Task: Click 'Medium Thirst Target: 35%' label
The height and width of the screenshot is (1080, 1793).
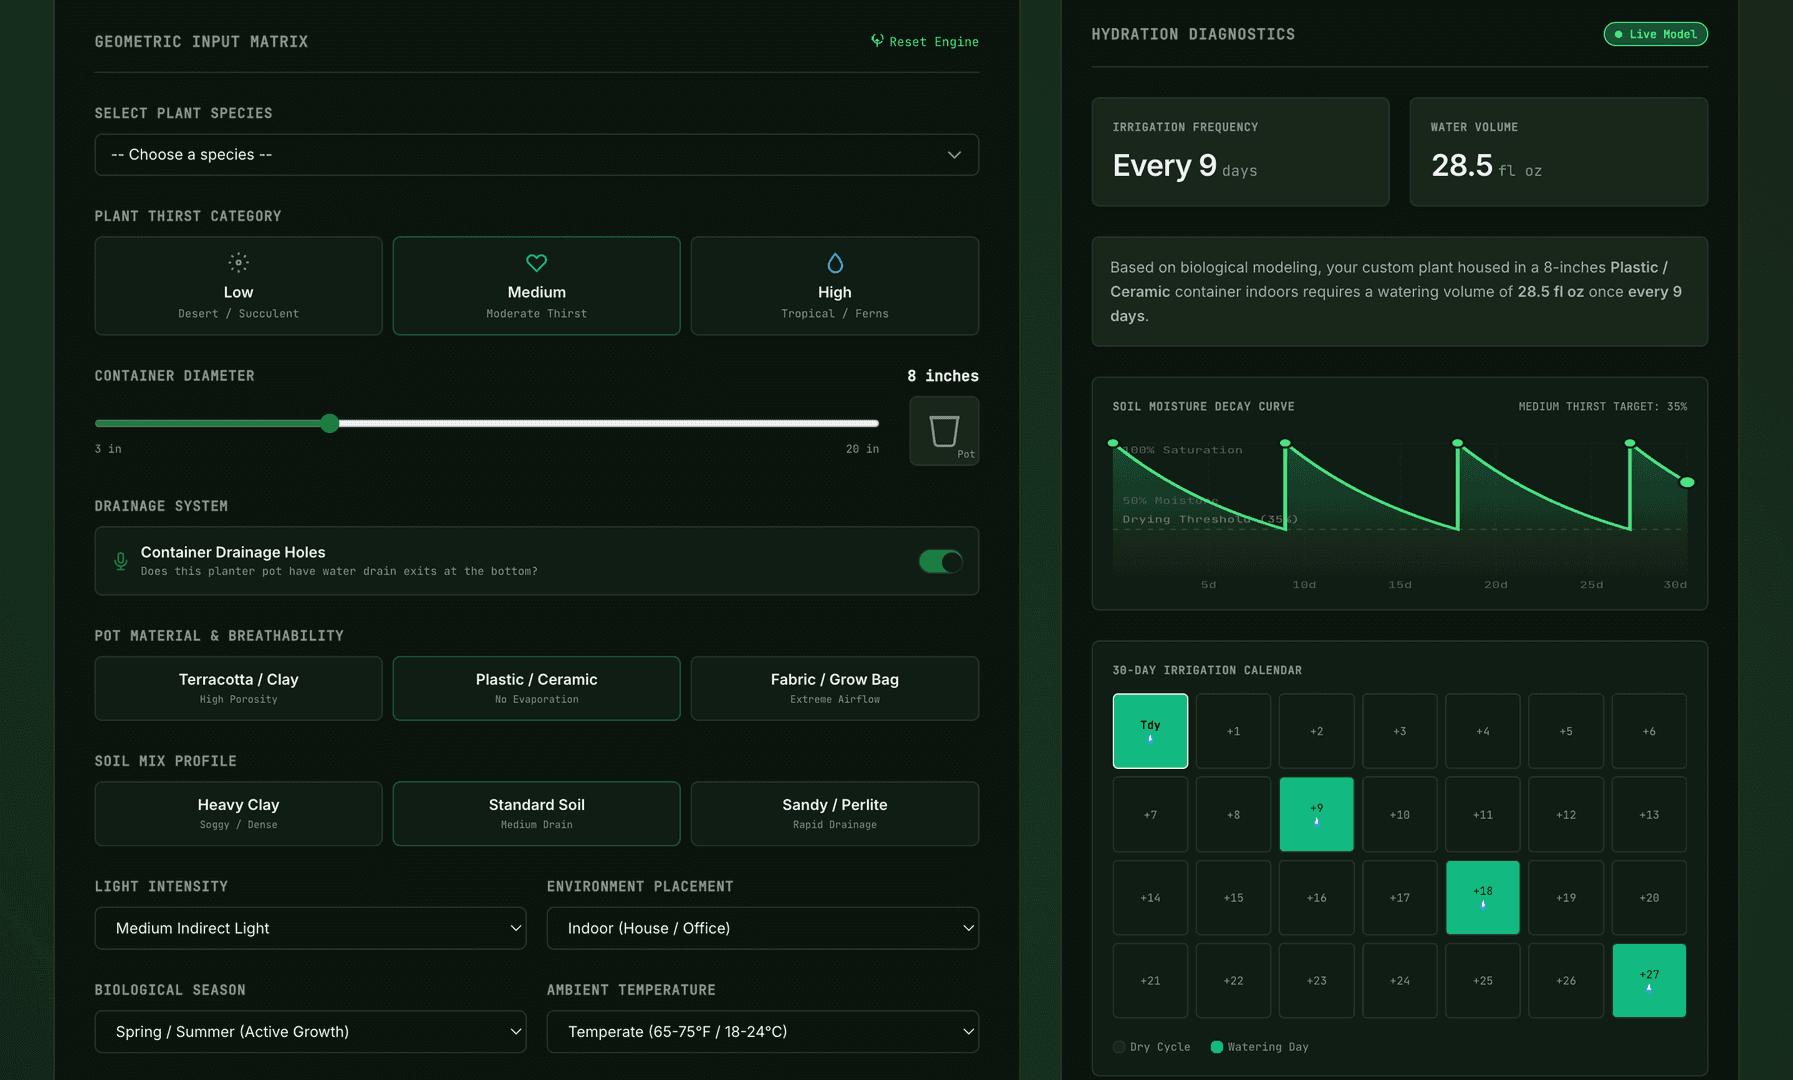Action: pyautogui.click(x=1602, y=407)
